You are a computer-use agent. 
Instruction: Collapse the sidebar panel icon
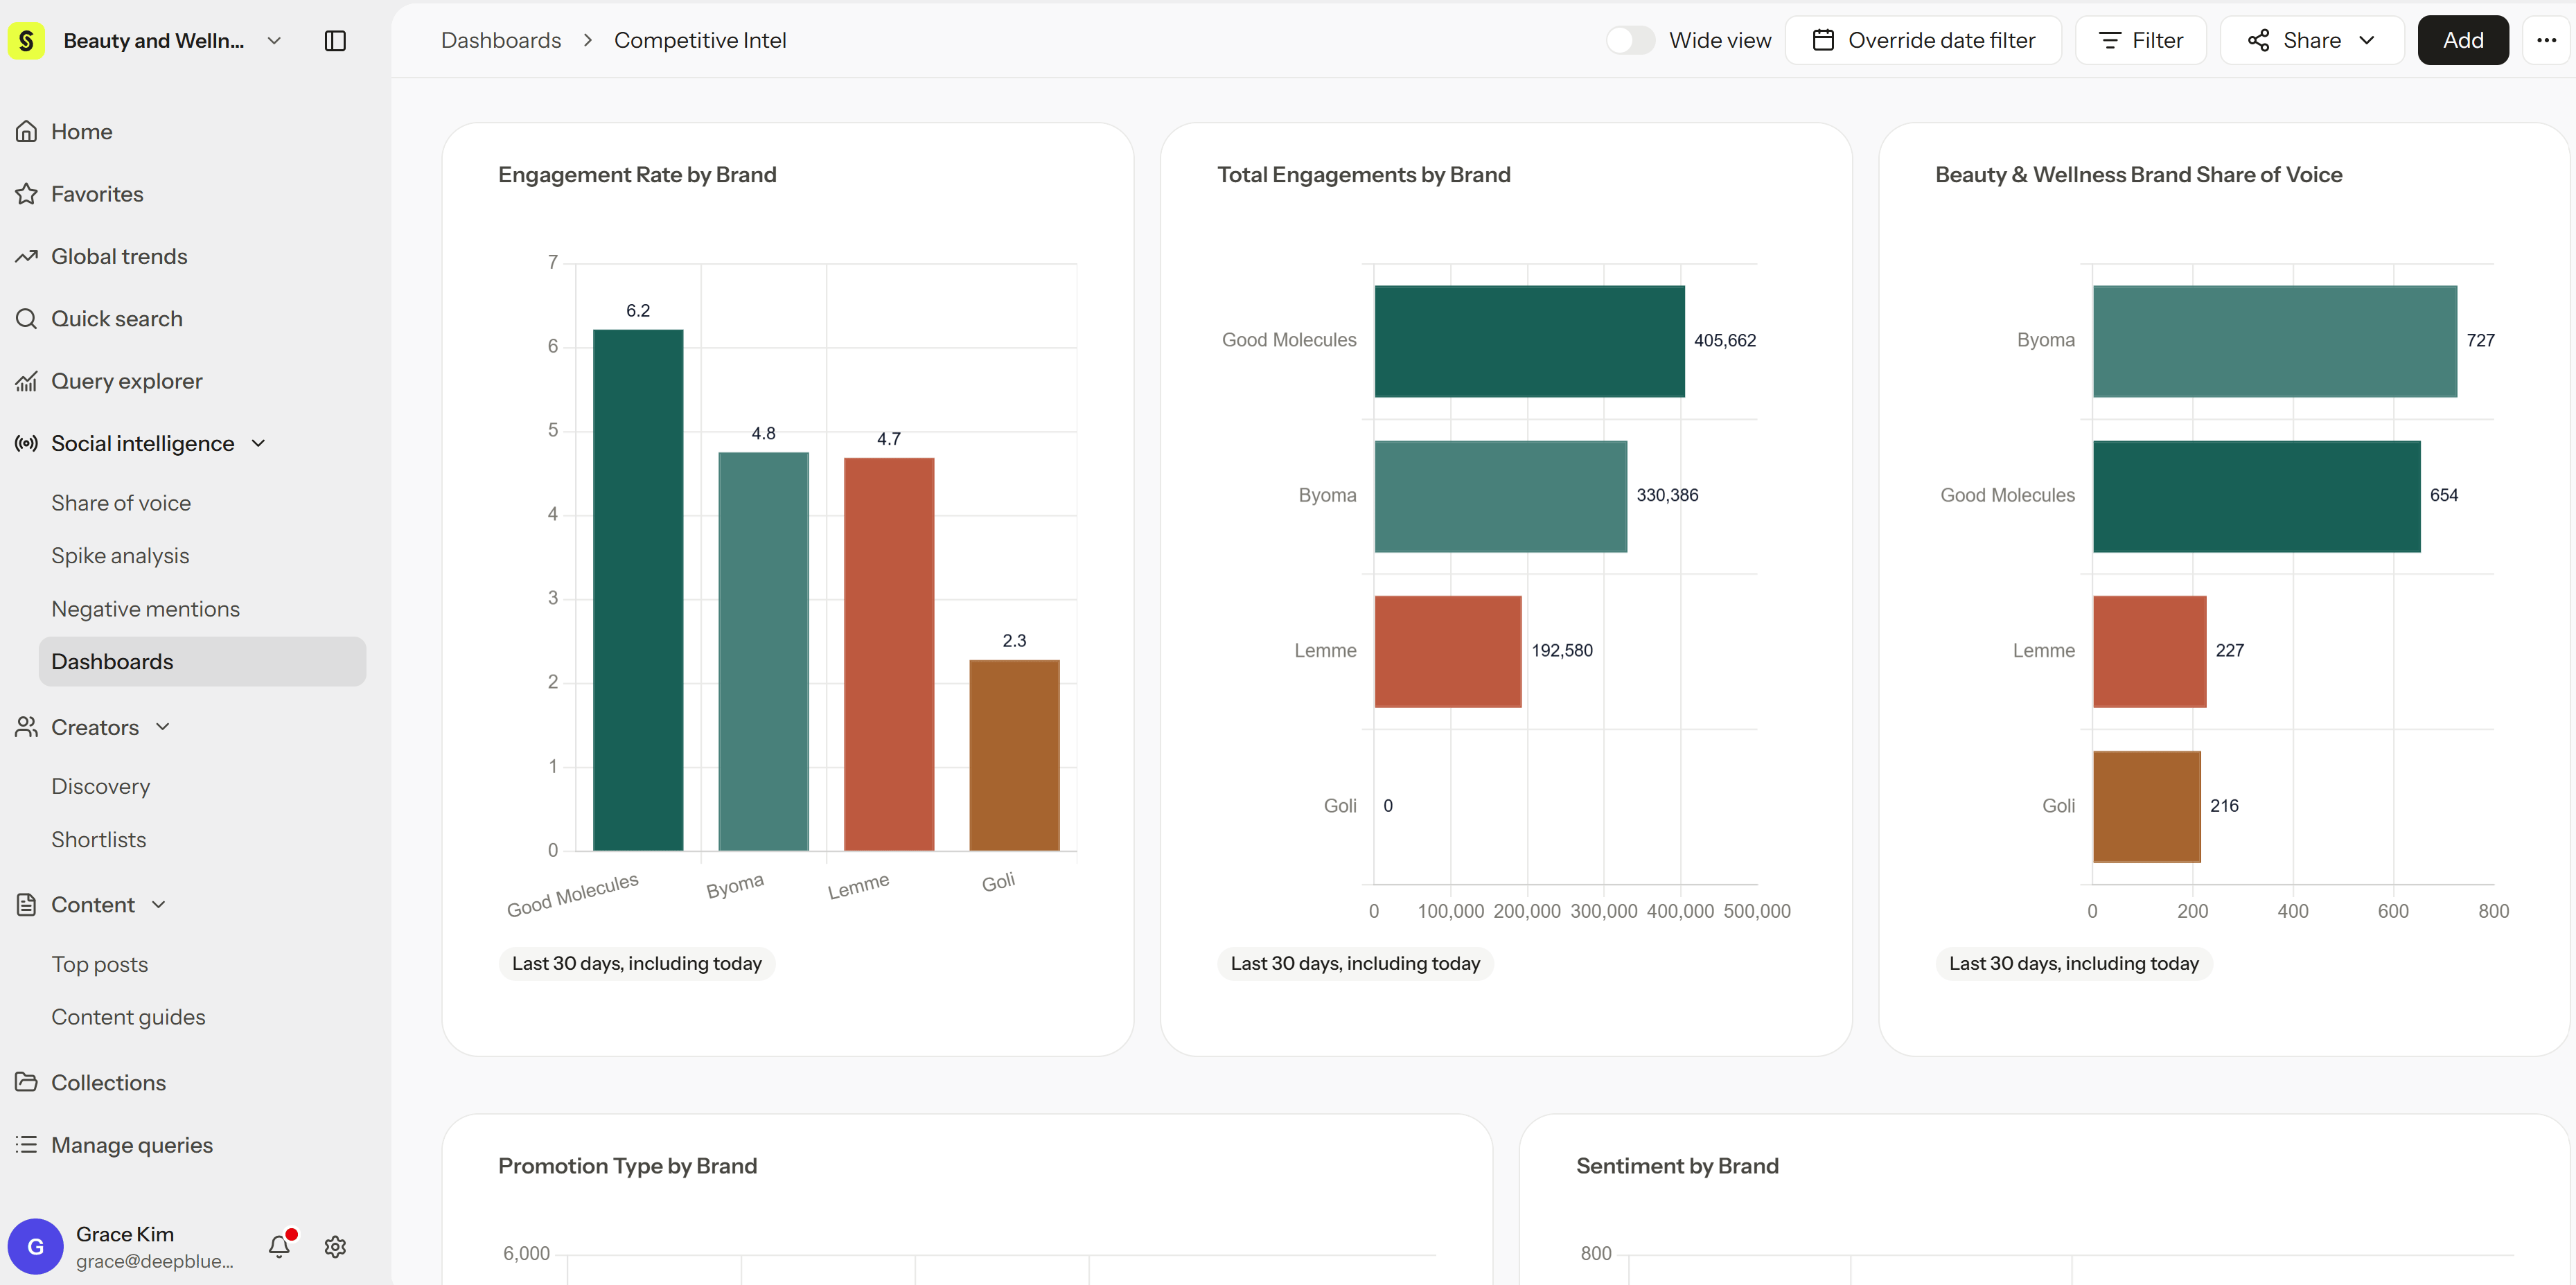click(x=335, y=41)
